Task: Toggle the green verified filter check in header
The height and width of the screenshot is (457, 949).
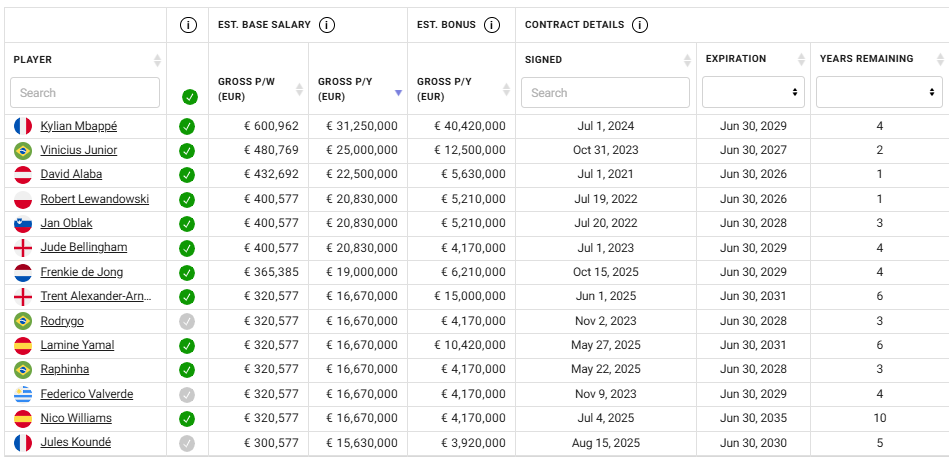Action: 189,97
